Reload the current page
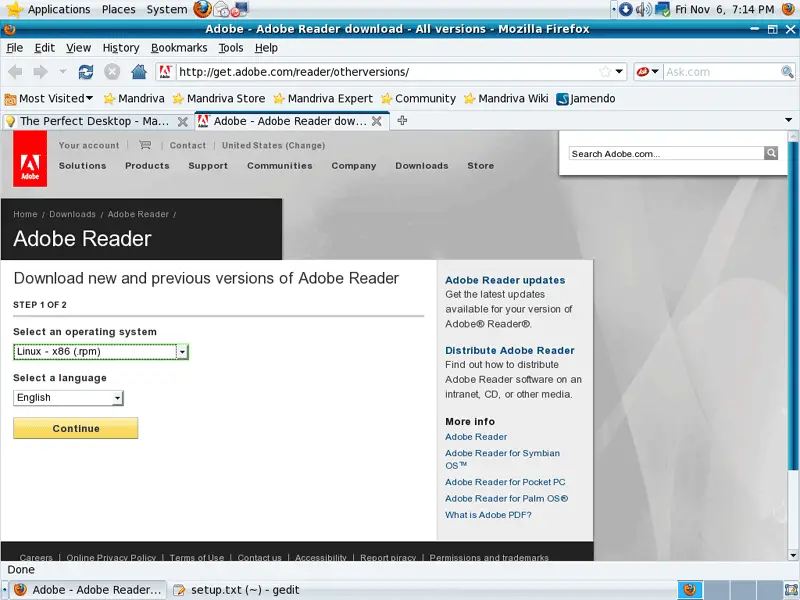Screen dimensions: 800x600 point(86,72)
